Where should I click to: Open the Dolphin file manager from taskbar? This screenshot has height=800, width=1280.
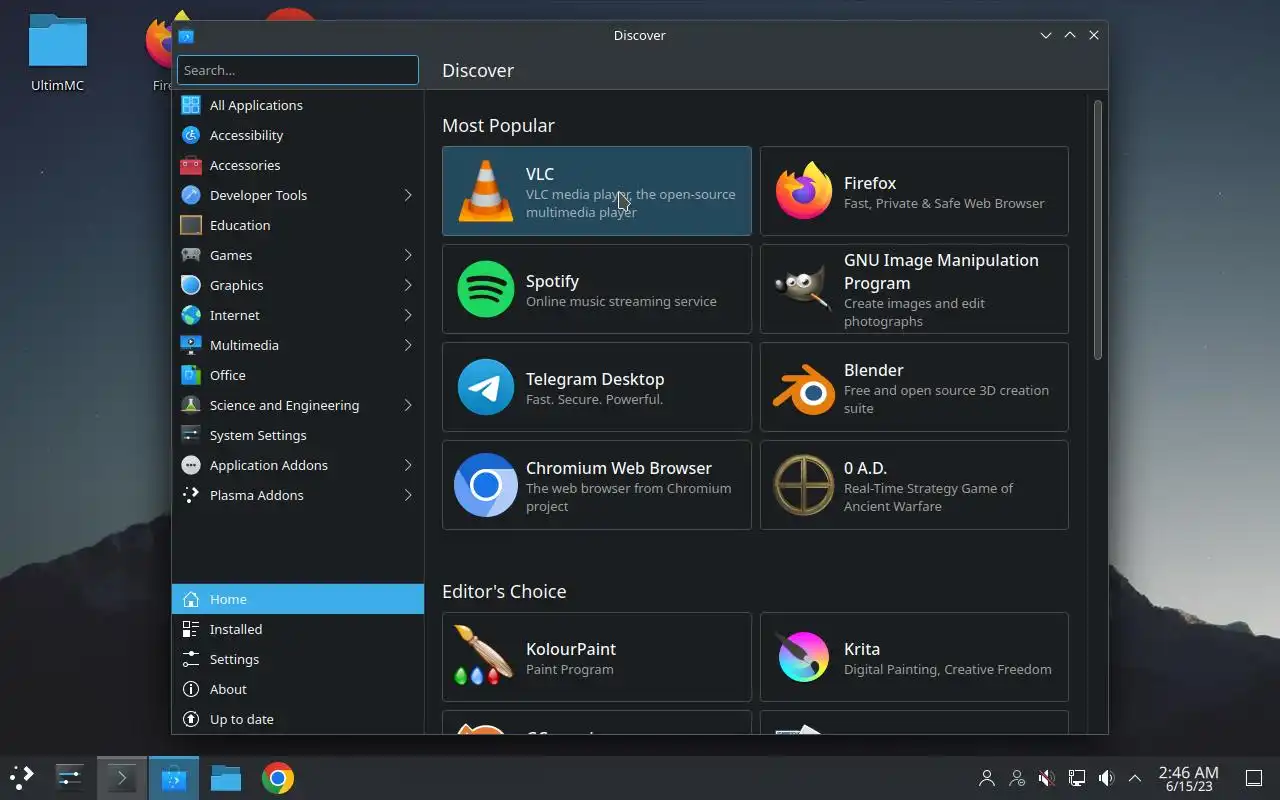point(226,777)
